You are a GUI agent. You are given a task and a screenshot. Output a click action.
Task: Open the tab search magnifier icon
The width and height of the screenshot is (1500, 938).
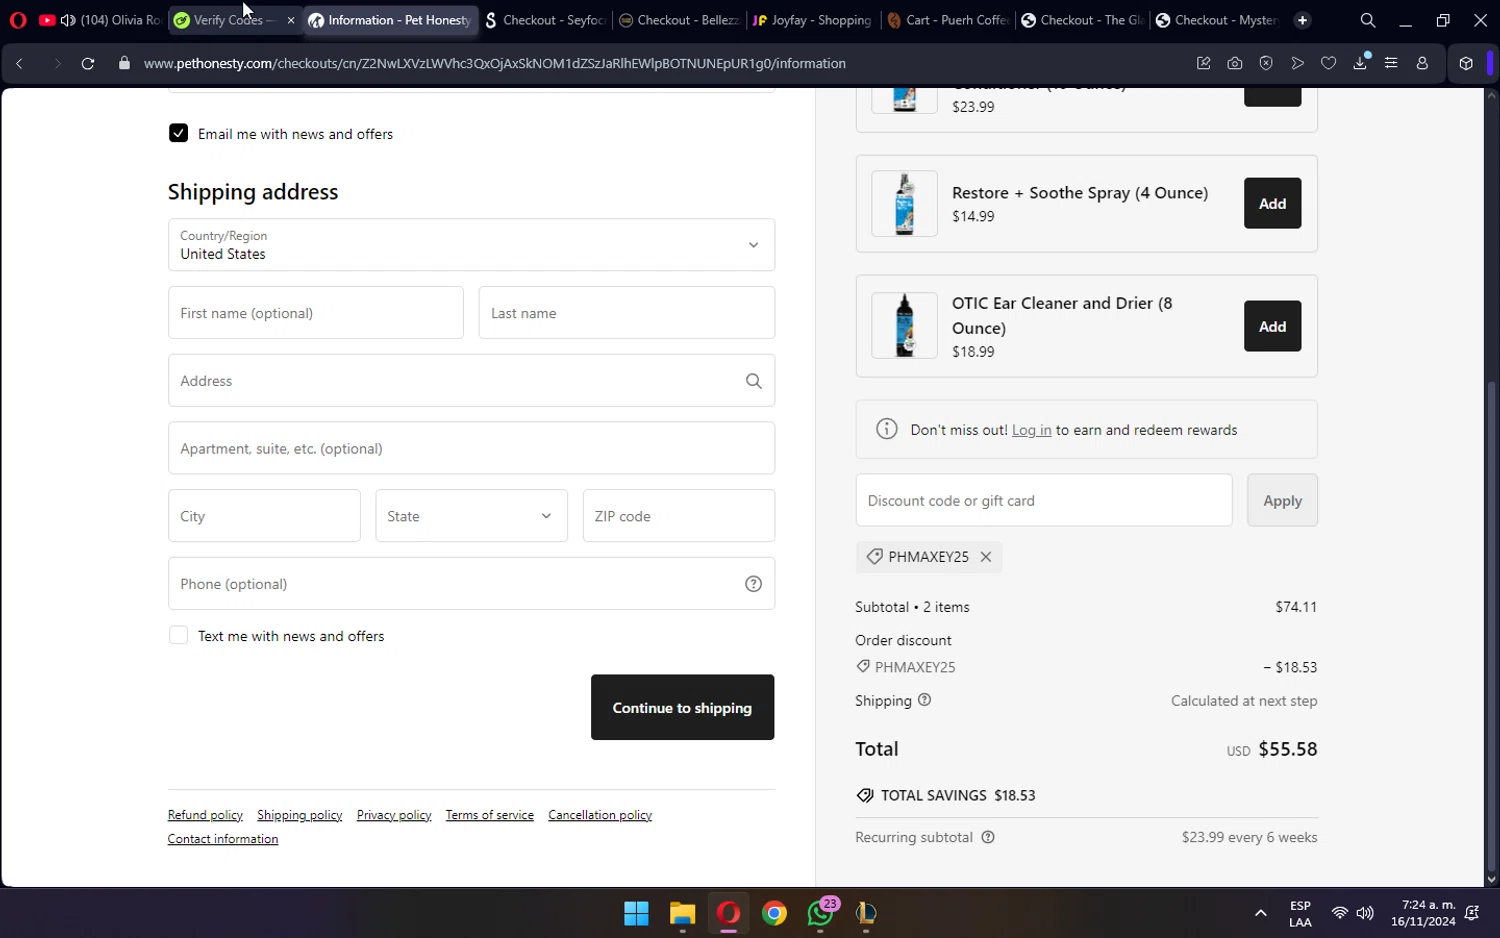coord(1368,20)
